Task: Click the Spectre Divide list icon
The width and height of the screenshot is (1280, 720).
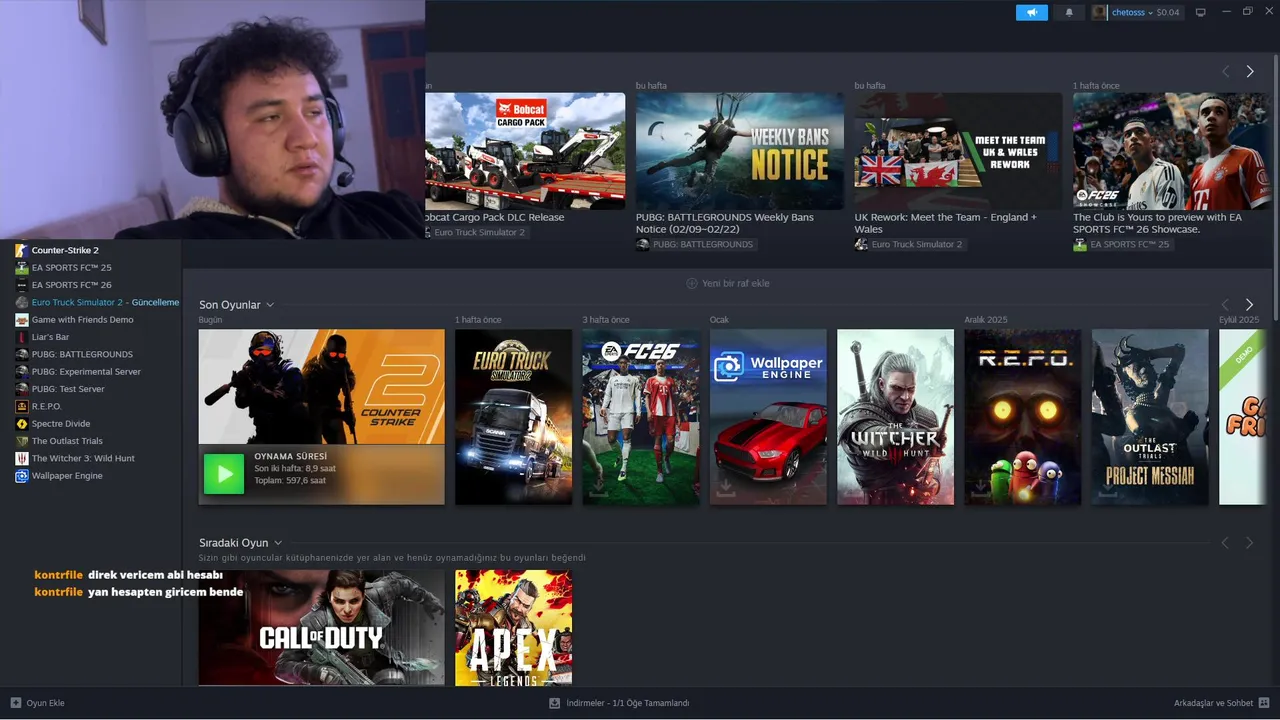Action: [22, 424]
